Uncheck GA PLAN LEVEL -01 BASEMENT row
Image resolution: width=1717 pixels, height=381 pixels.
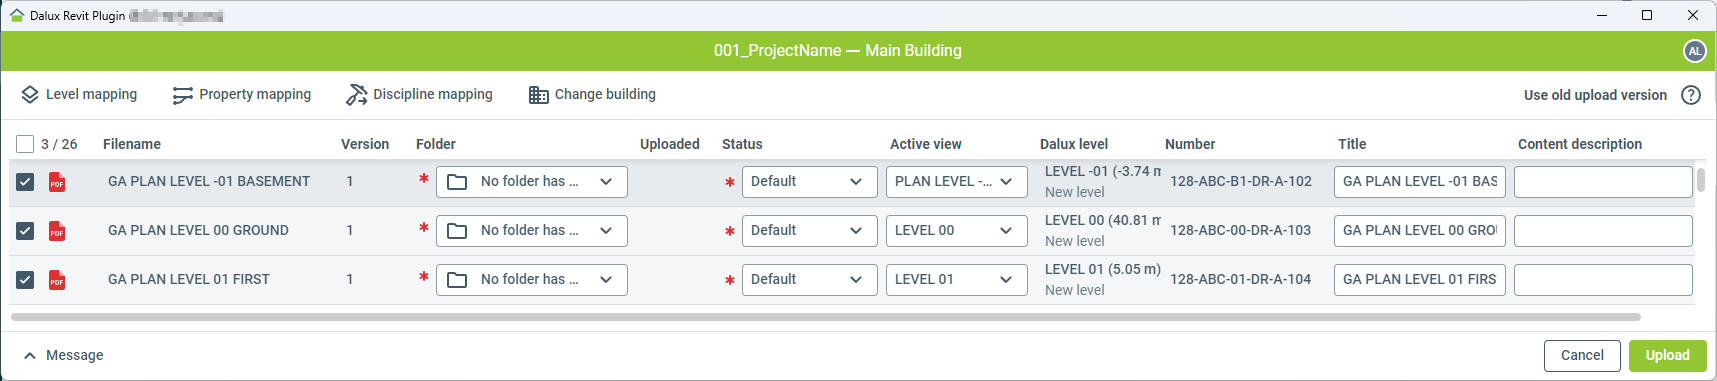click(x=25, y=182)
